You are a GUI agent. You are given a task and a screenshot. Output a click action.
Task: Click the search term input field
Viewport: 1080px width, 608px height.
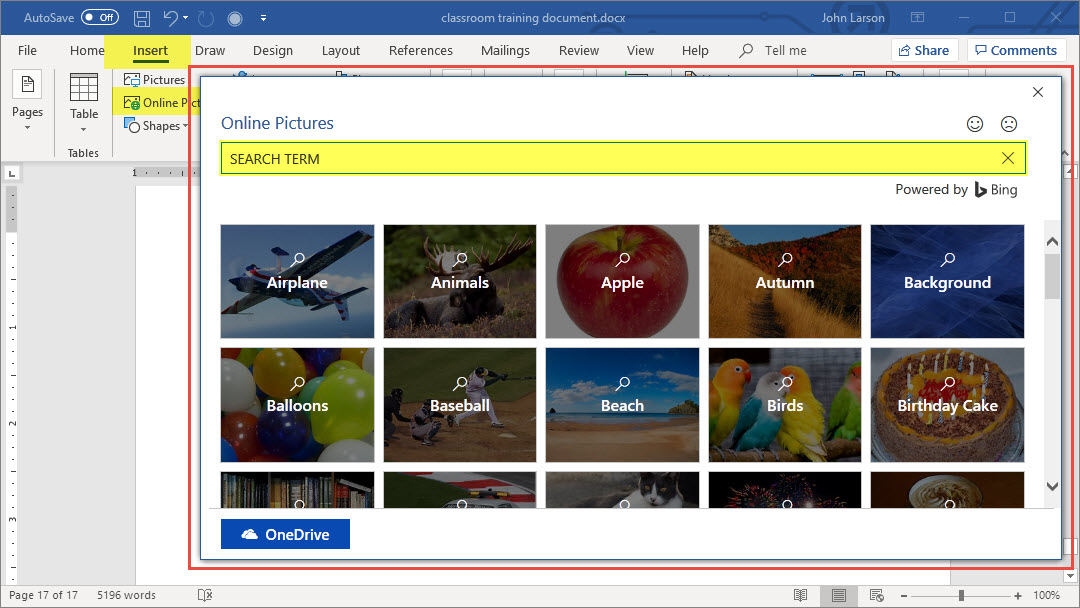tap(610, 158)
